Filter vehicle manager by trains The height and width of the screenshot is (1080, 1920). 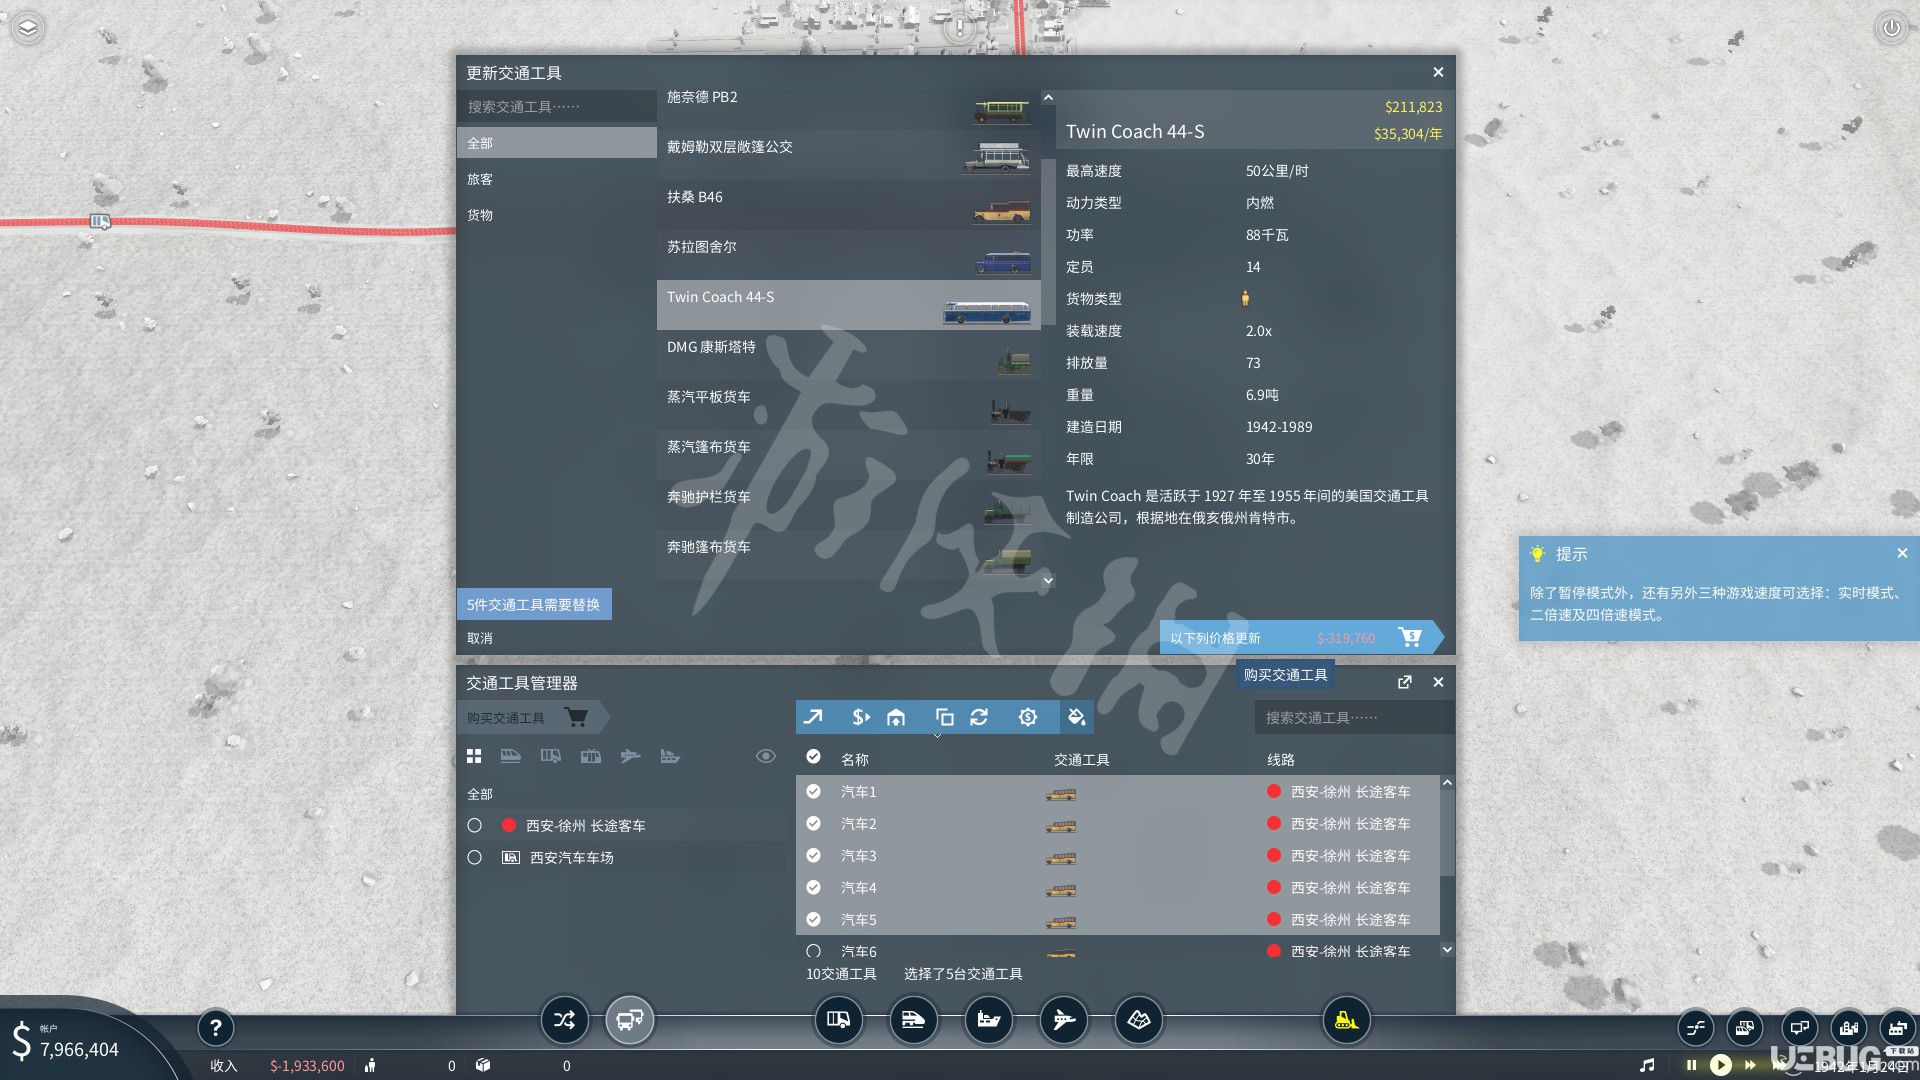(x=510, y=756)
